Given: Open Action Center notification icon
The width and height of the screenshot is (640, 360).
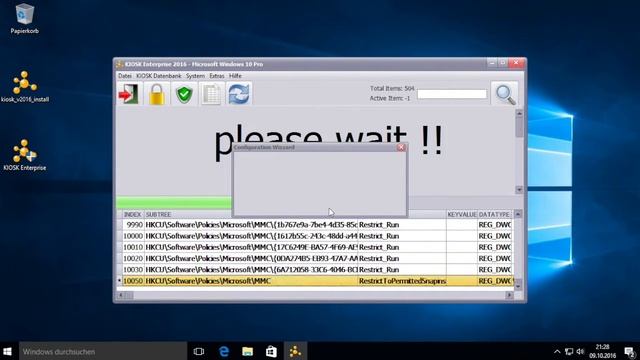Looking at the screenshot, I should click(x=630, y=351).
